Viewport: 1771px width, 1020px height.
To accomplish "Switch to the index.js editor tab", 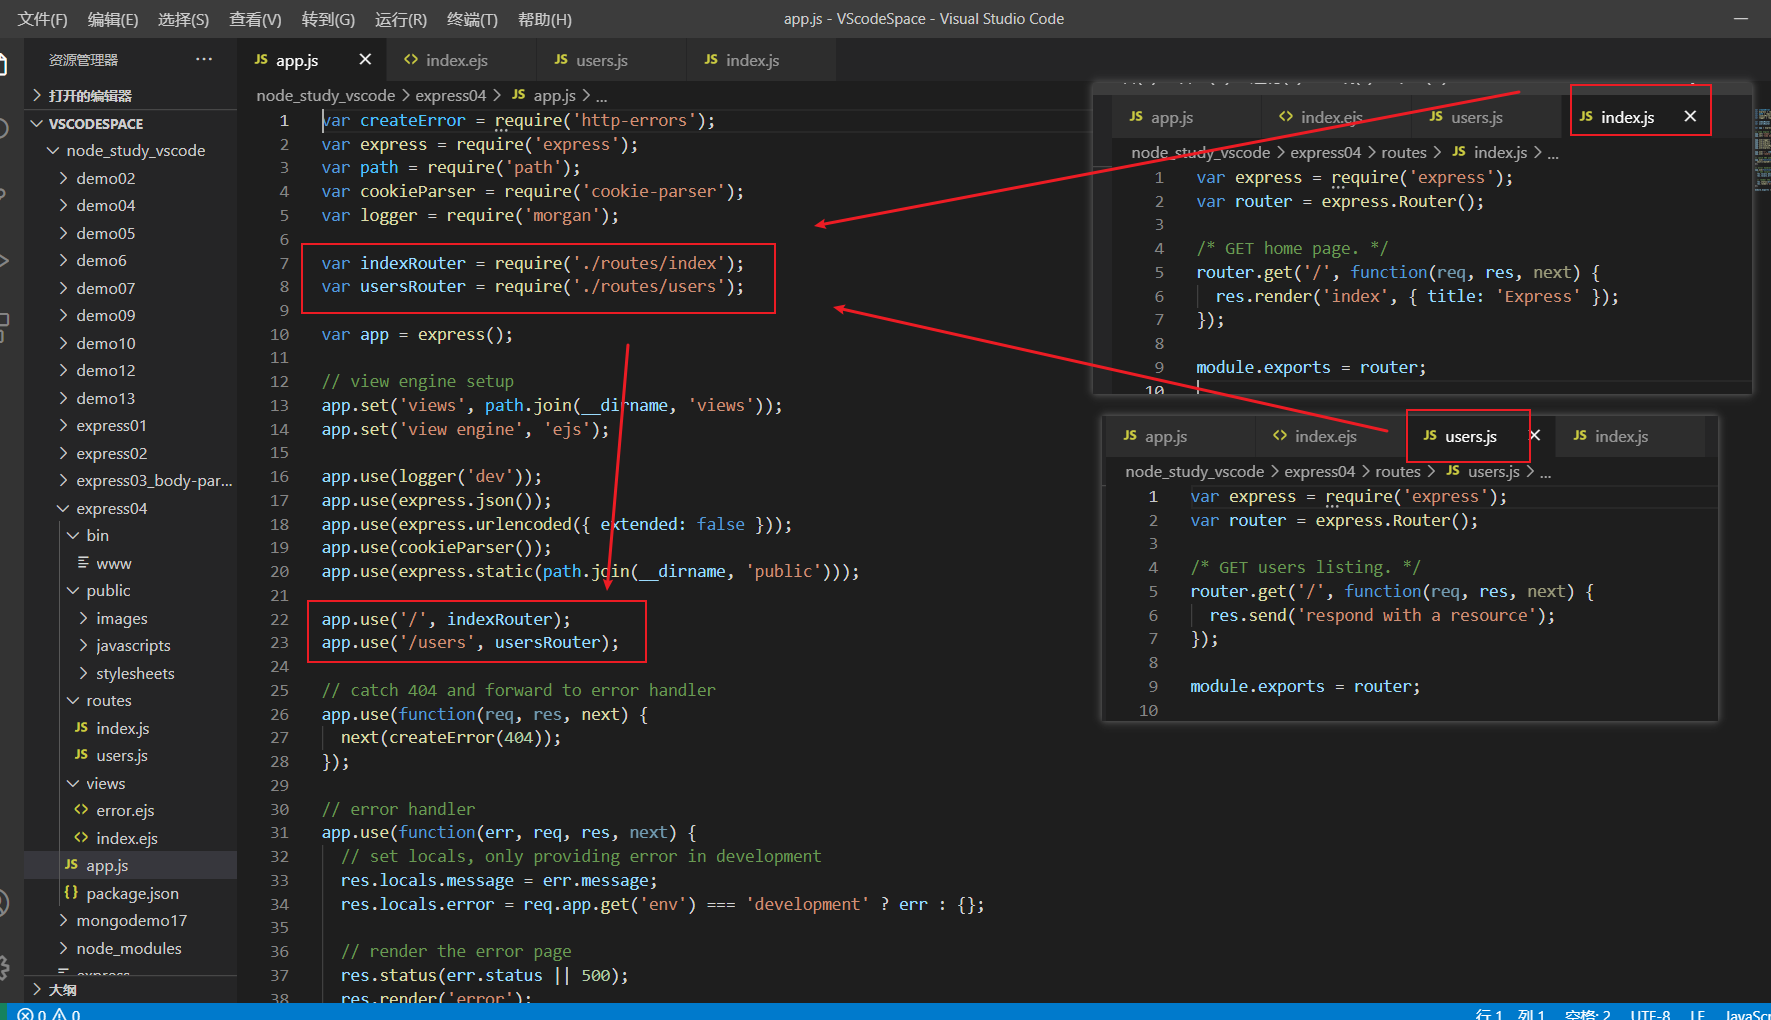I will point(761,60).
